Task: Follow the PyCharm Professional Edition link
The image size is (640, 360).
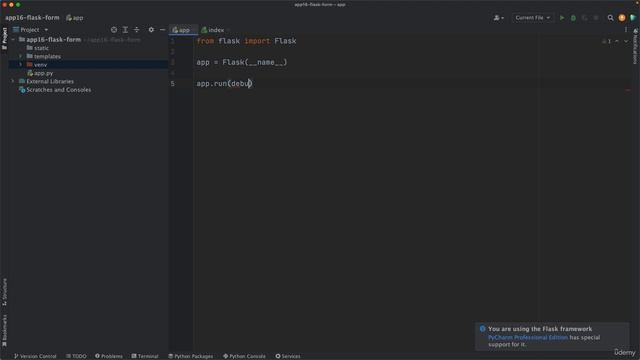Action: point(528,338)
